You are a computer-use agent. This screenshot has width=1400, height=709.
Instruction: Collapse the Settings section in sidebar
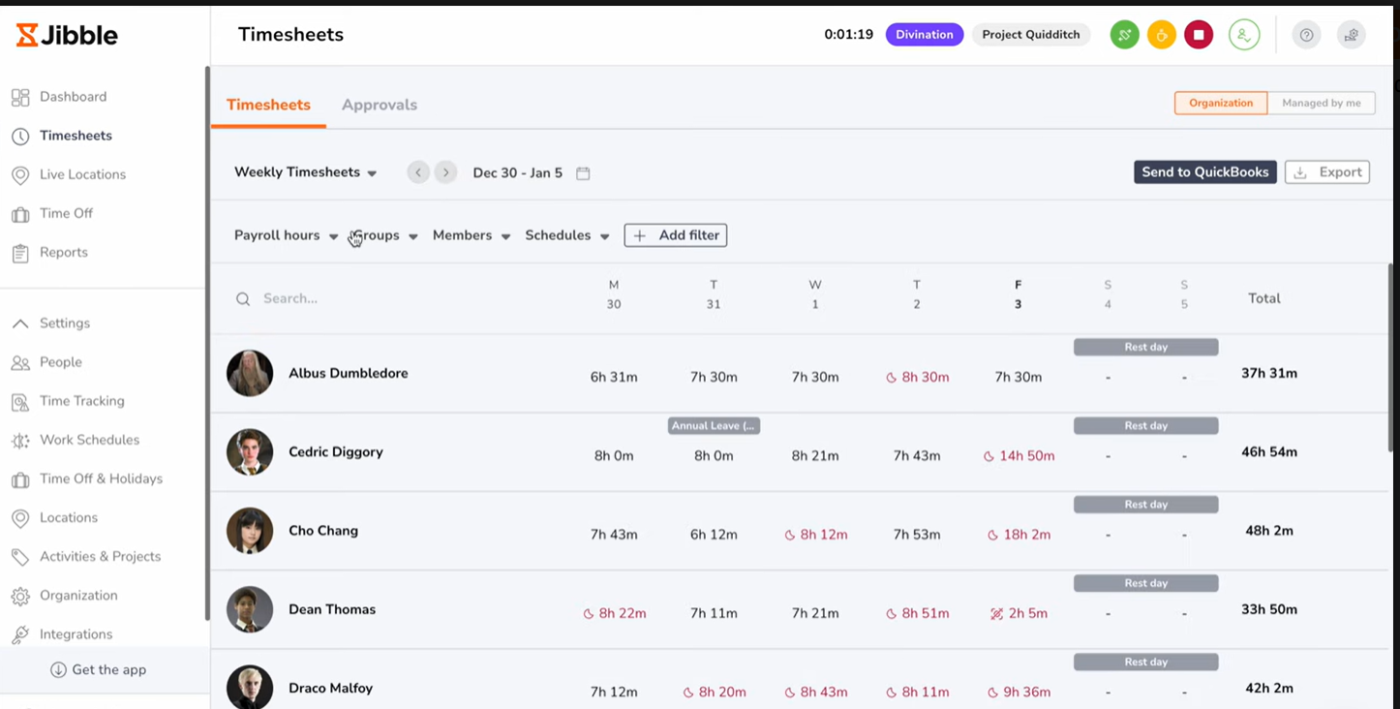click(20, 324)
